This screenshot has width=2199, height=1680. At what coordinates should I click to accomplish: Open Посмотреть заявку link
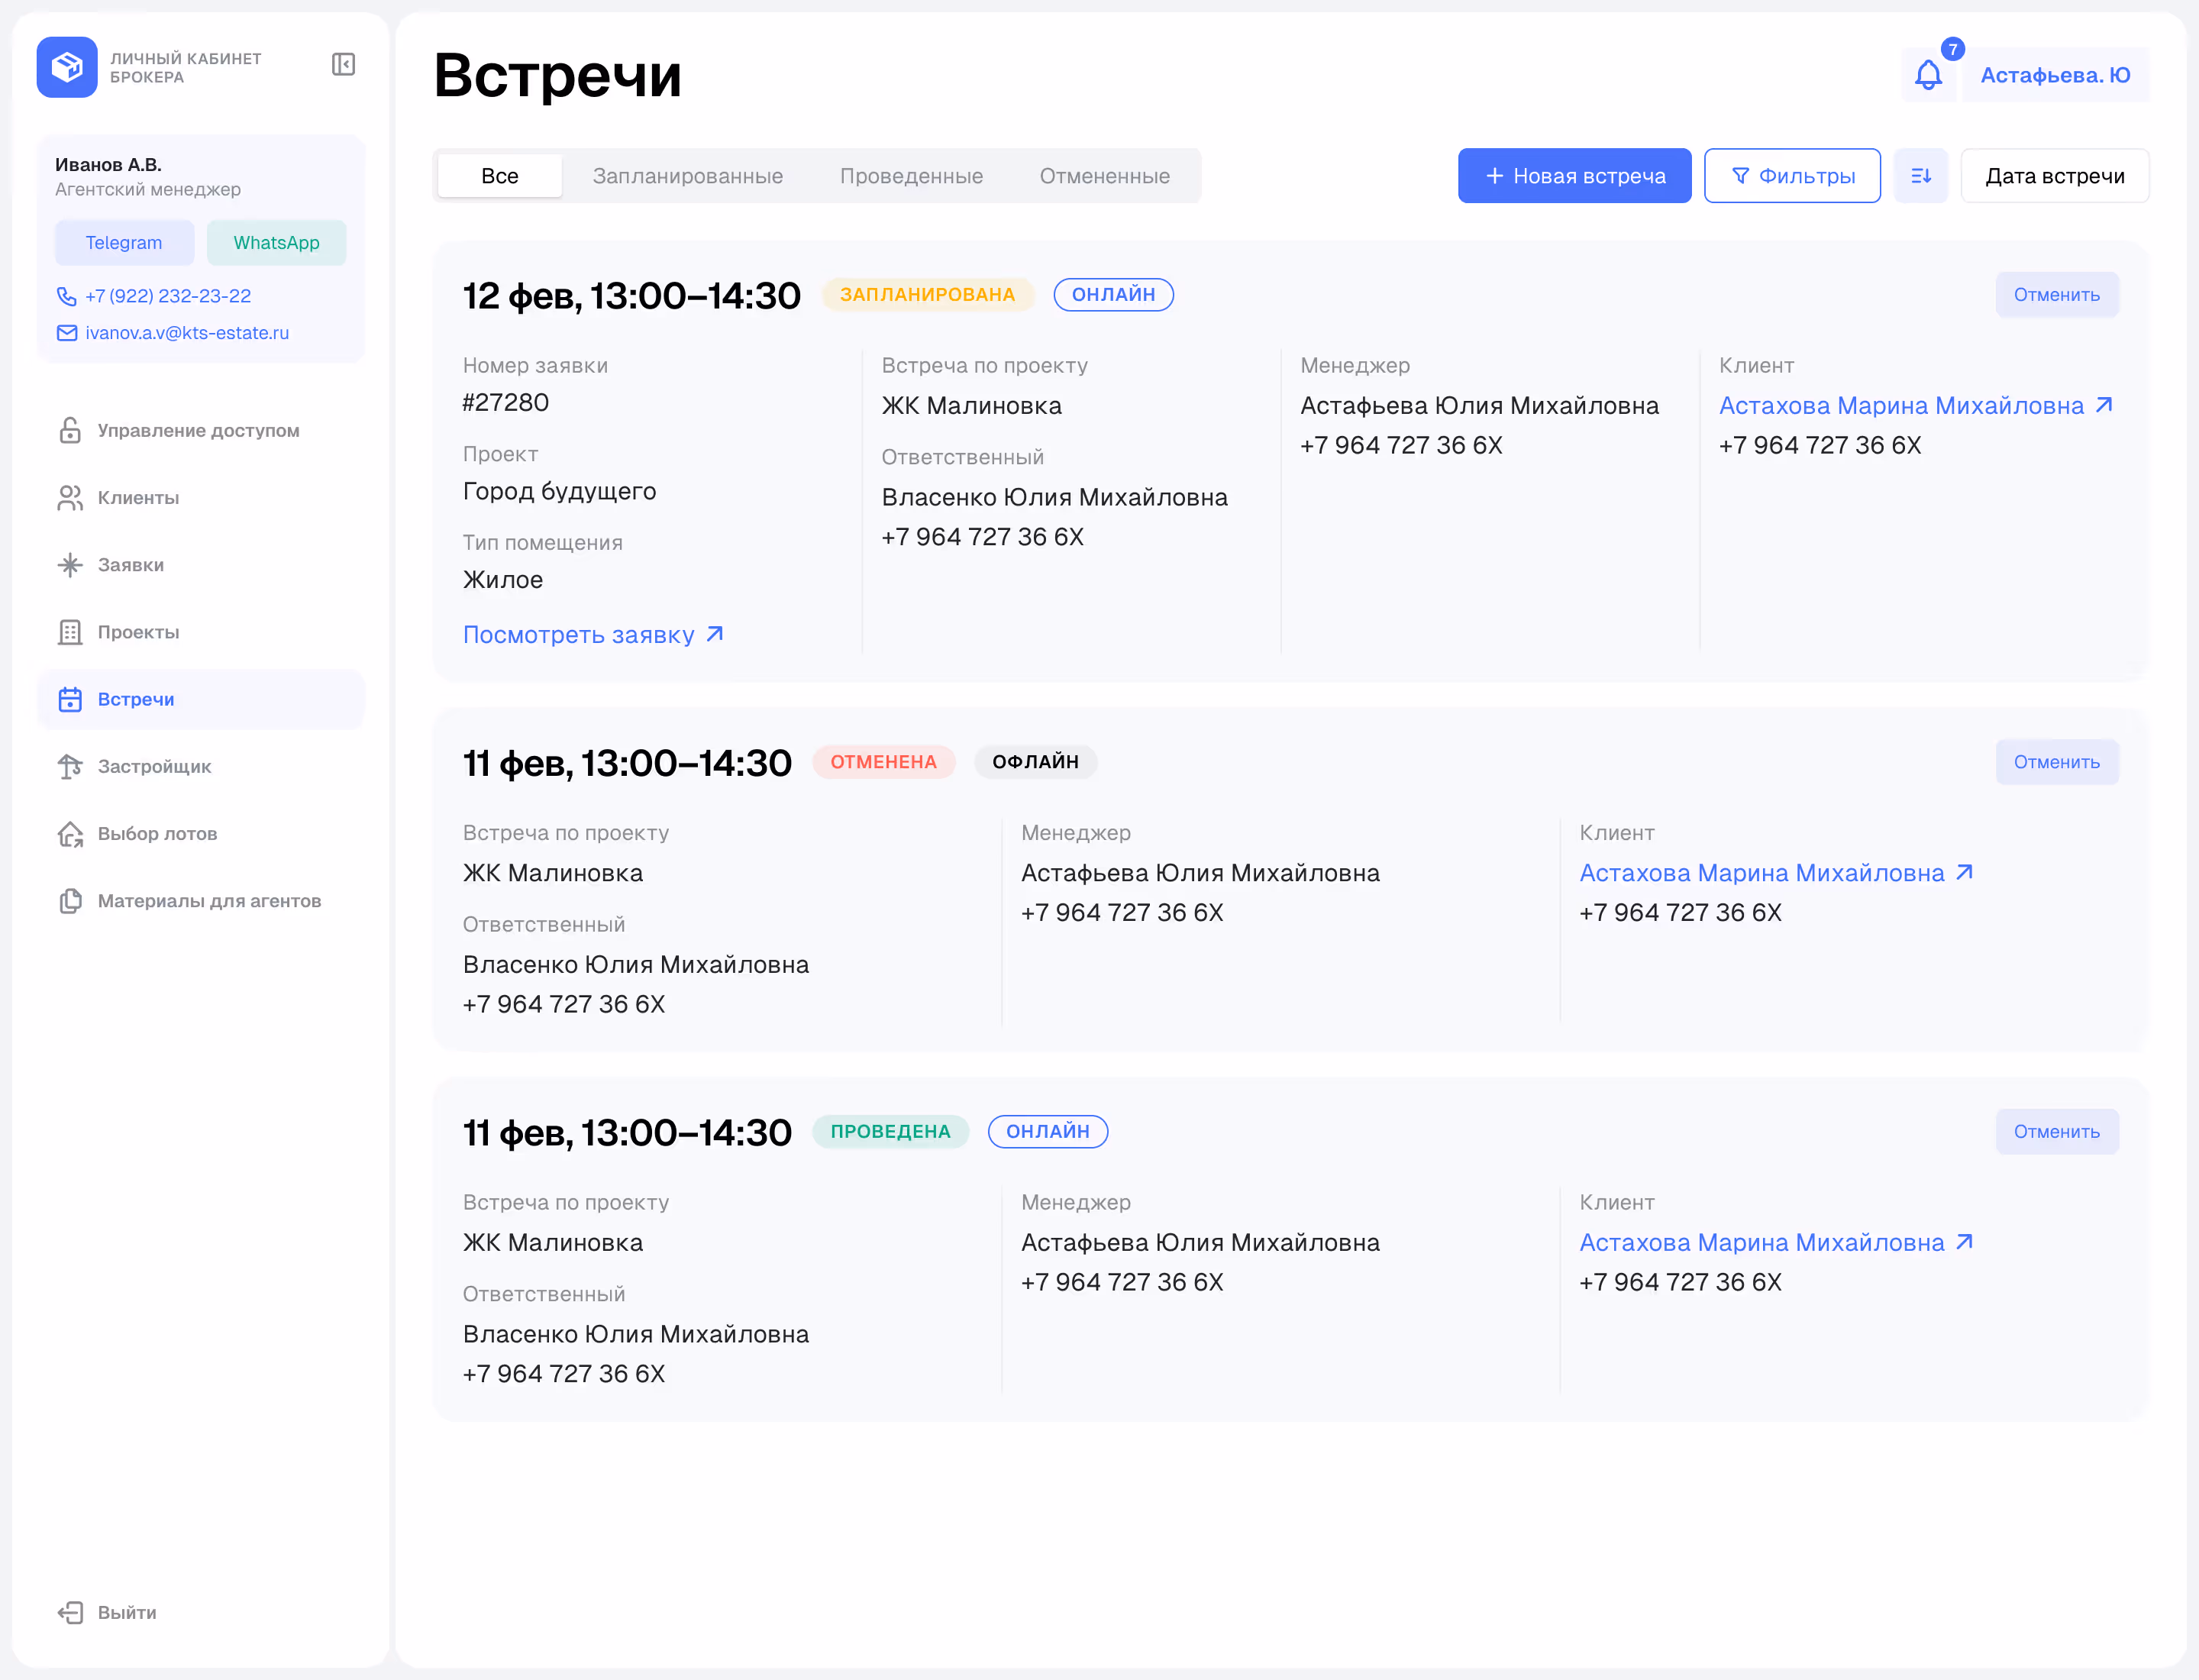(592, 635)
